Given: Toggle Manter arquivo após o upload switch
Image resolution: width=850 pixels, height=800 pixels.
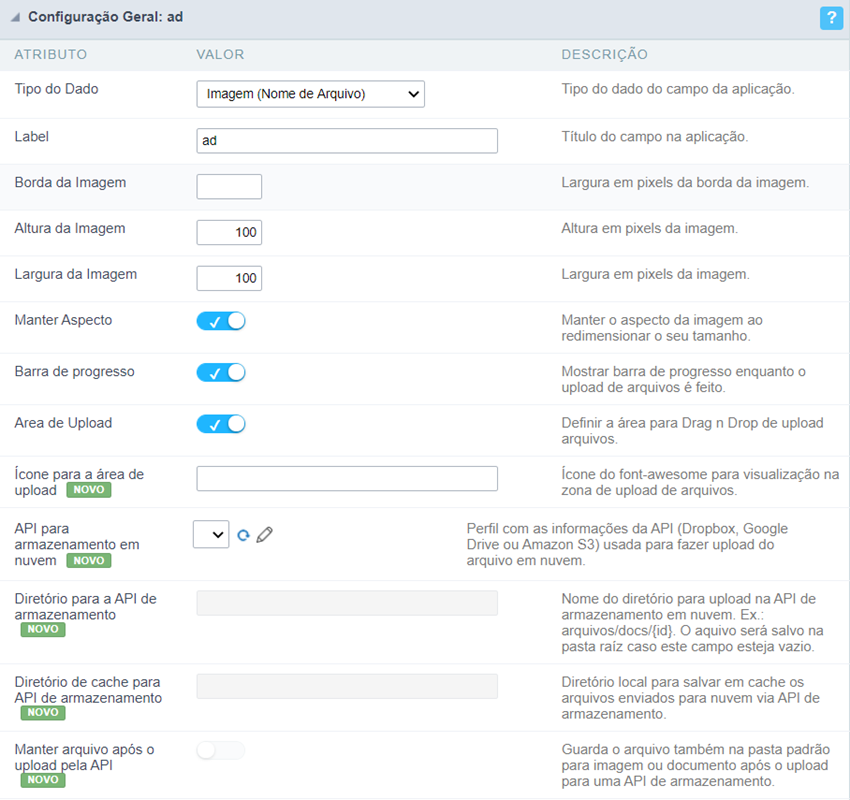Looking at the screenshot, I should click(221, 750).
